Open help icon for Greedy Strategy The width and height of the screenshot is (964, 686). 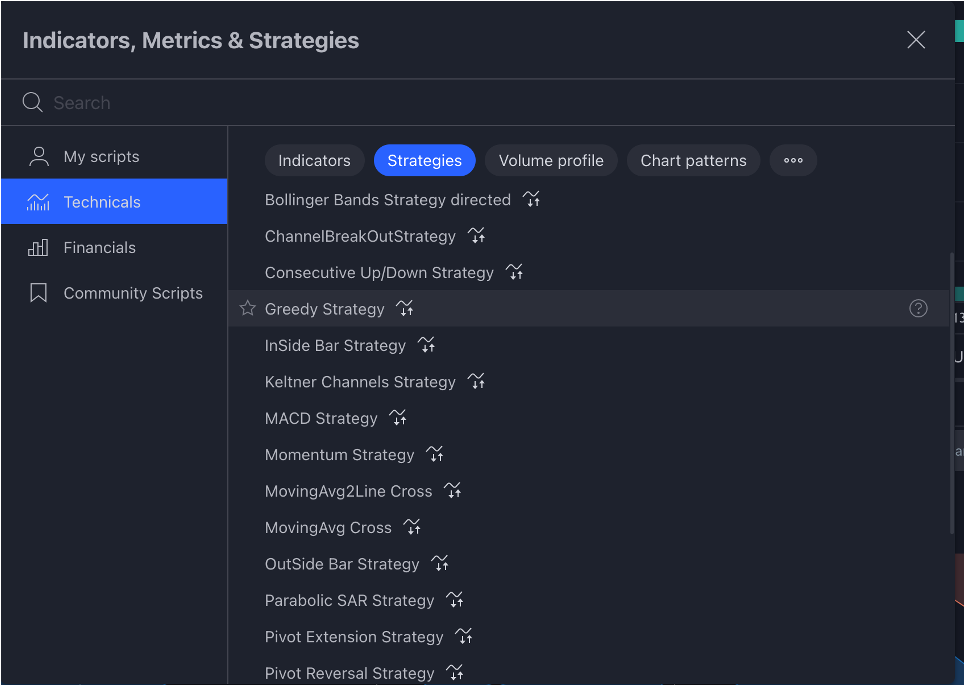tap(918, 308)
